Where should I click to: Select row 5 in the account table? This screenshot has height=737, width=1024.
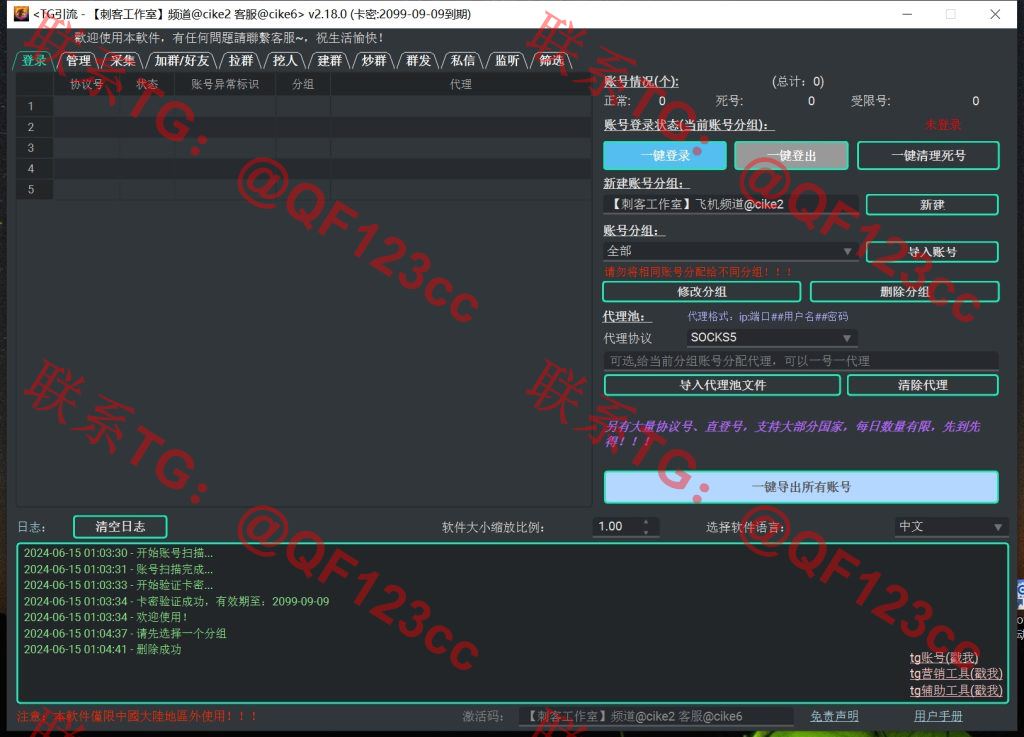click(304, 189)
